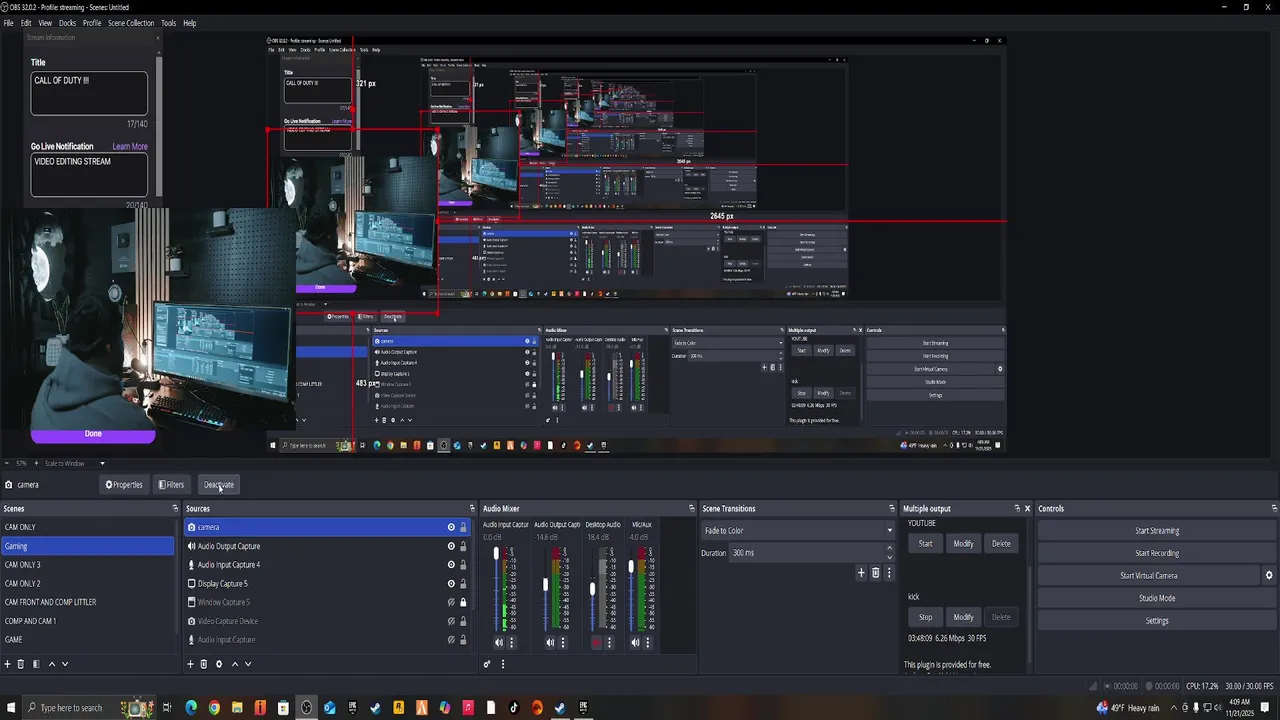
Task: Lock the camera source
Action: [x=463, y=527]
